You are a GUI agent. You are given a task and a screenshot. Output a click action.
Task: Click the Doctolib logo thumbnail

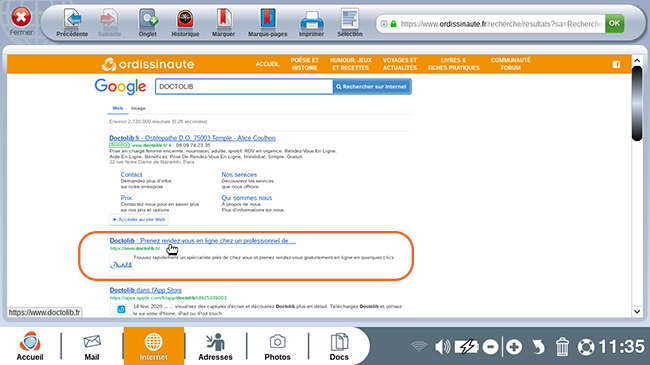click(x=121, y=265)
